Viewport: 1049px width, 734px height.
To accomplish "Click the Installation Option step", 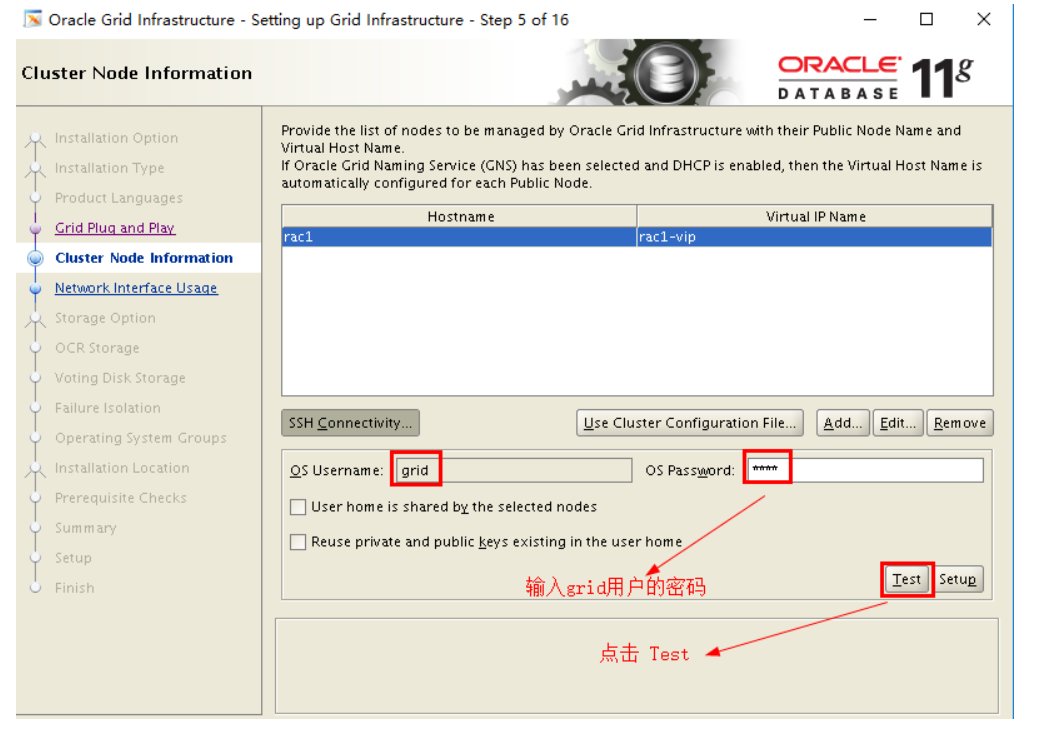I will [116, 138].
